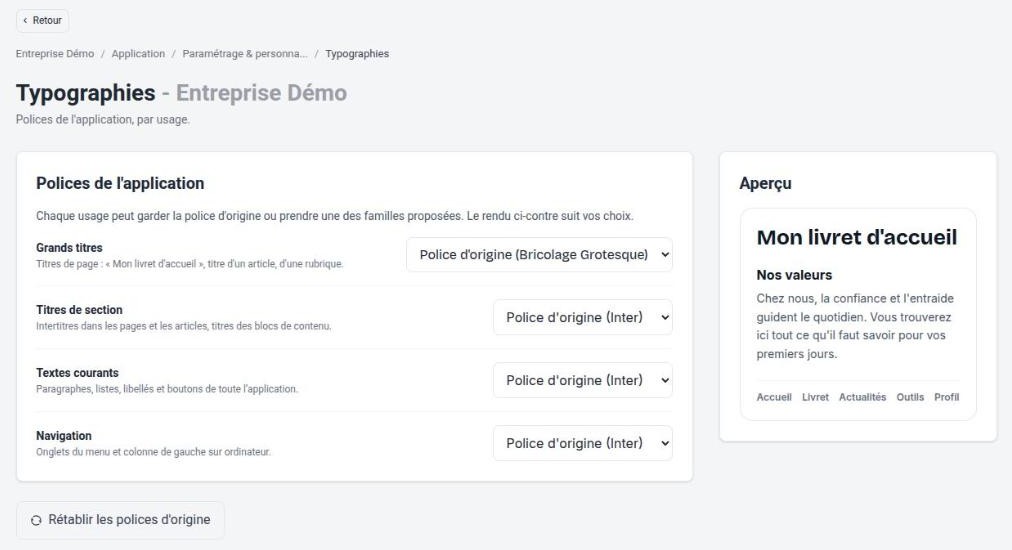Click the Typographies - Entreprise Démo page title
The height and width of the screenshot is (550, 1012).
181,93
